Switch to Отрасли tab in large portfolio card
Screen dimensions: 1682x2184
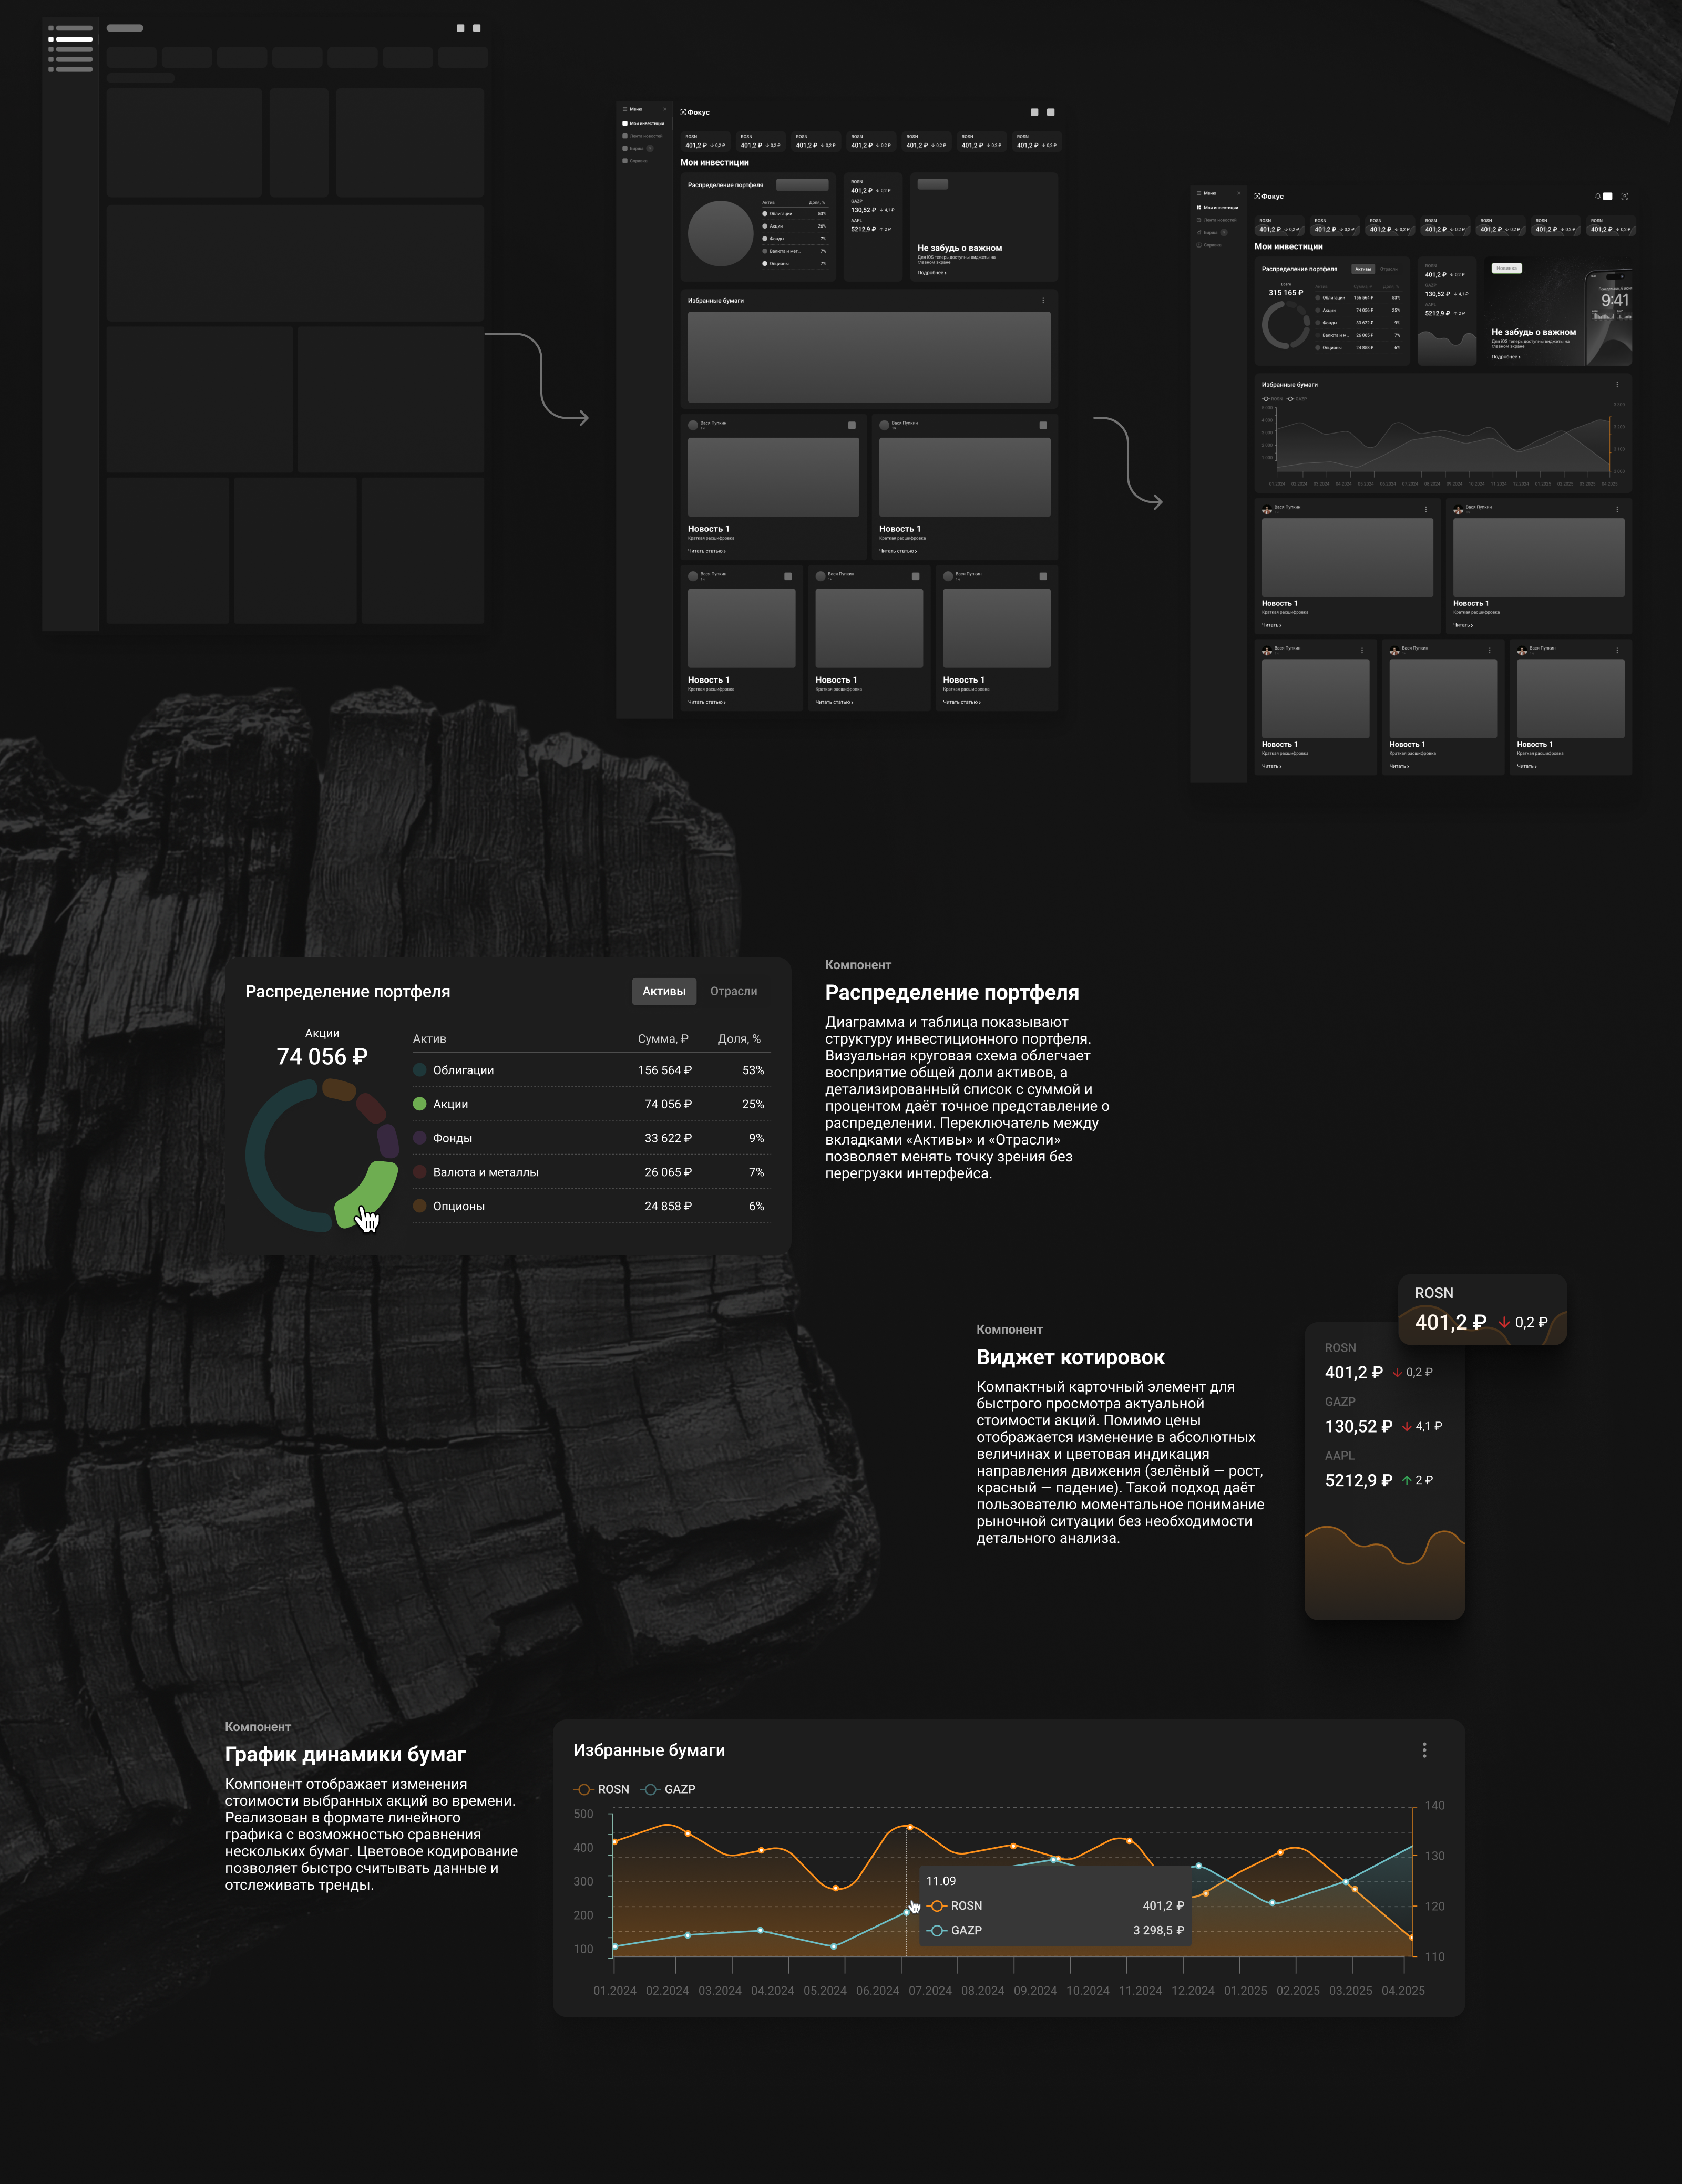pos(733,991)
